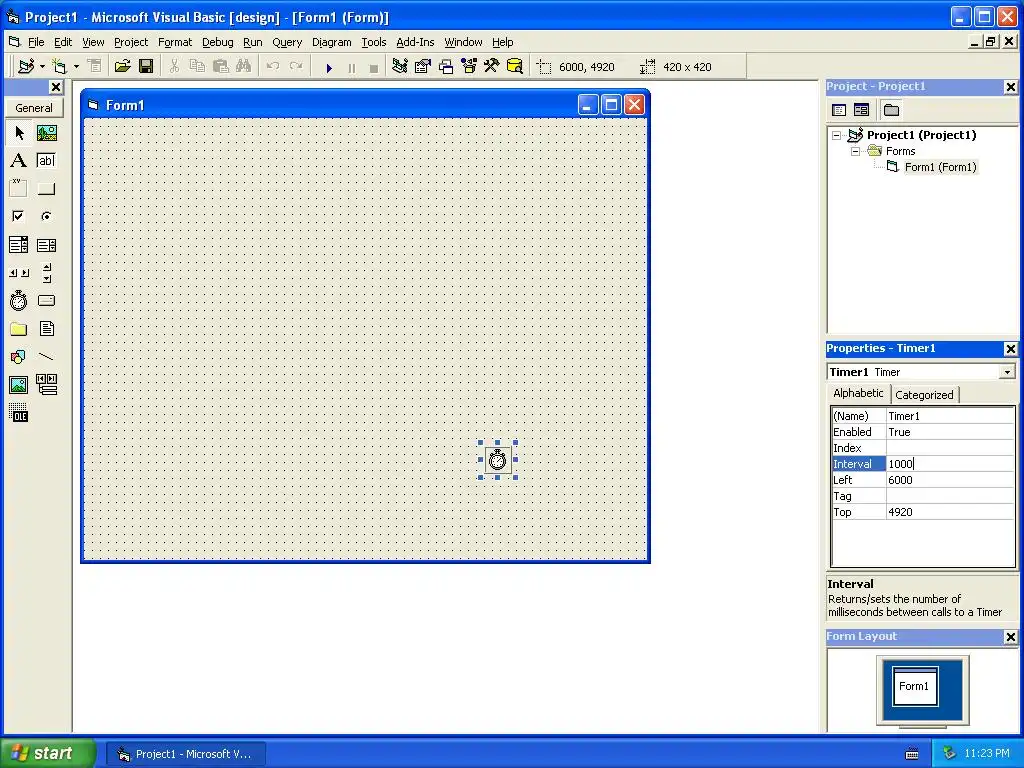Select Form1 (Form1) in Project Explorer
1024x768 pixels.
coord(940,167)
